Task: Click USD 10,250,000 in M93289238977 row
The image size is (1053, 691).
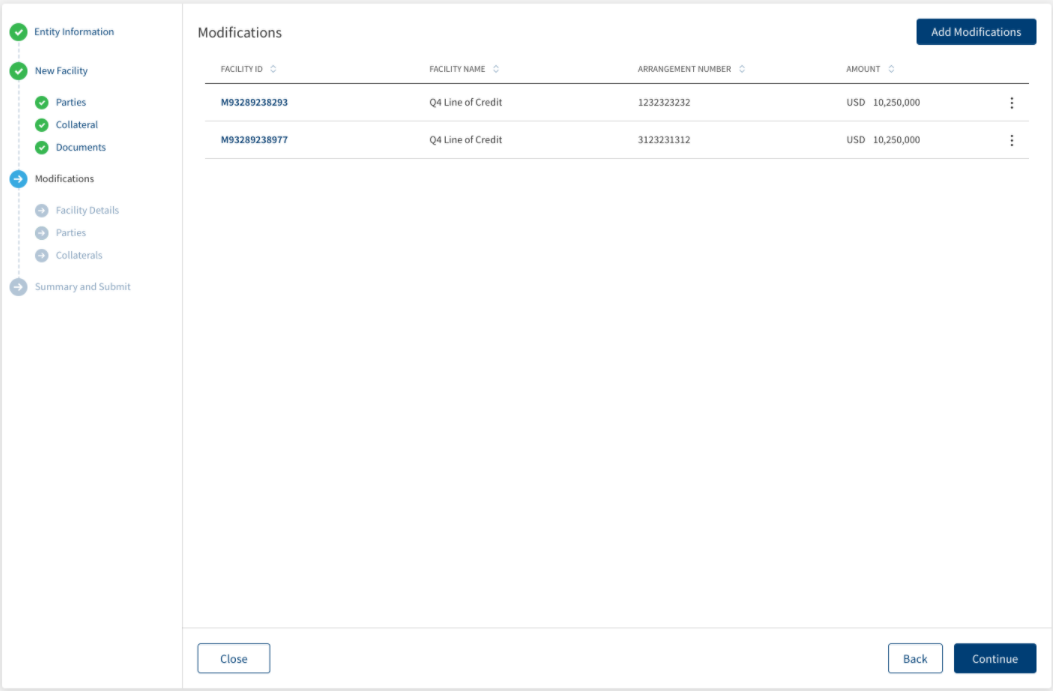Action: click(x=883, y=140)
